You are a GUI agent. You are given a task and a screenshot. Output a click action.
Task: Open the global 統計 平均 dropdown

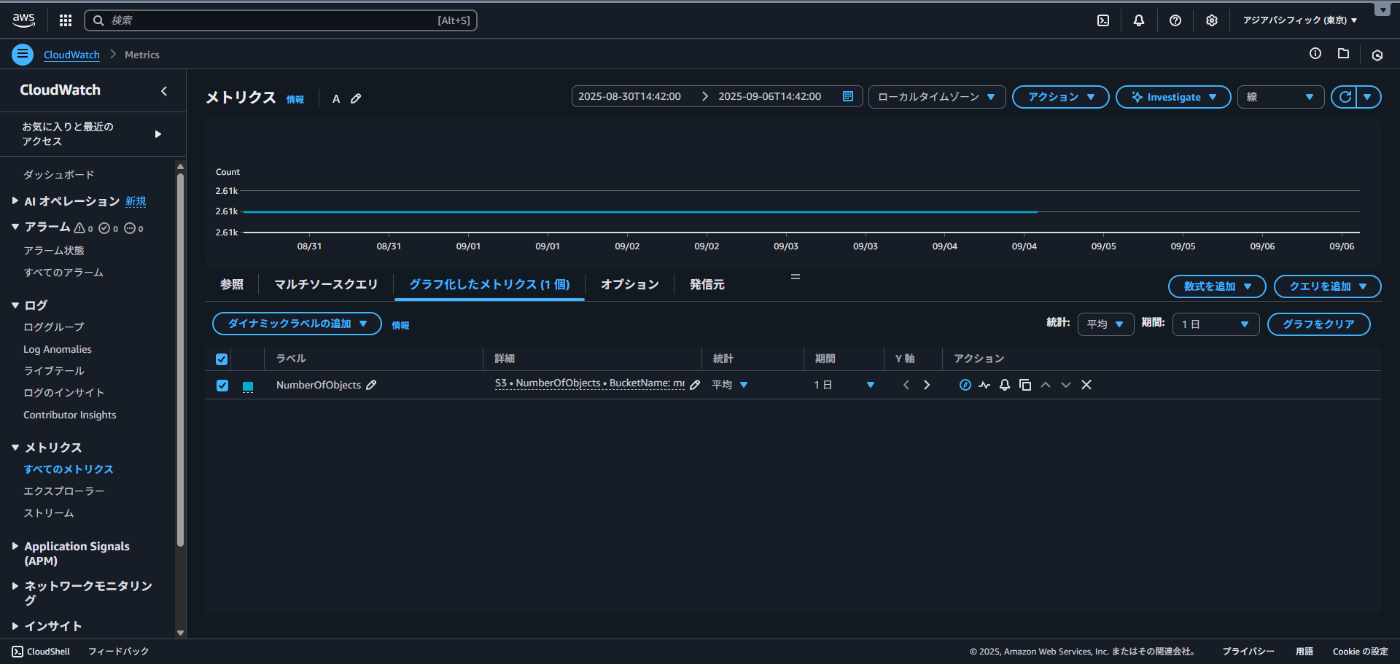1106,324
